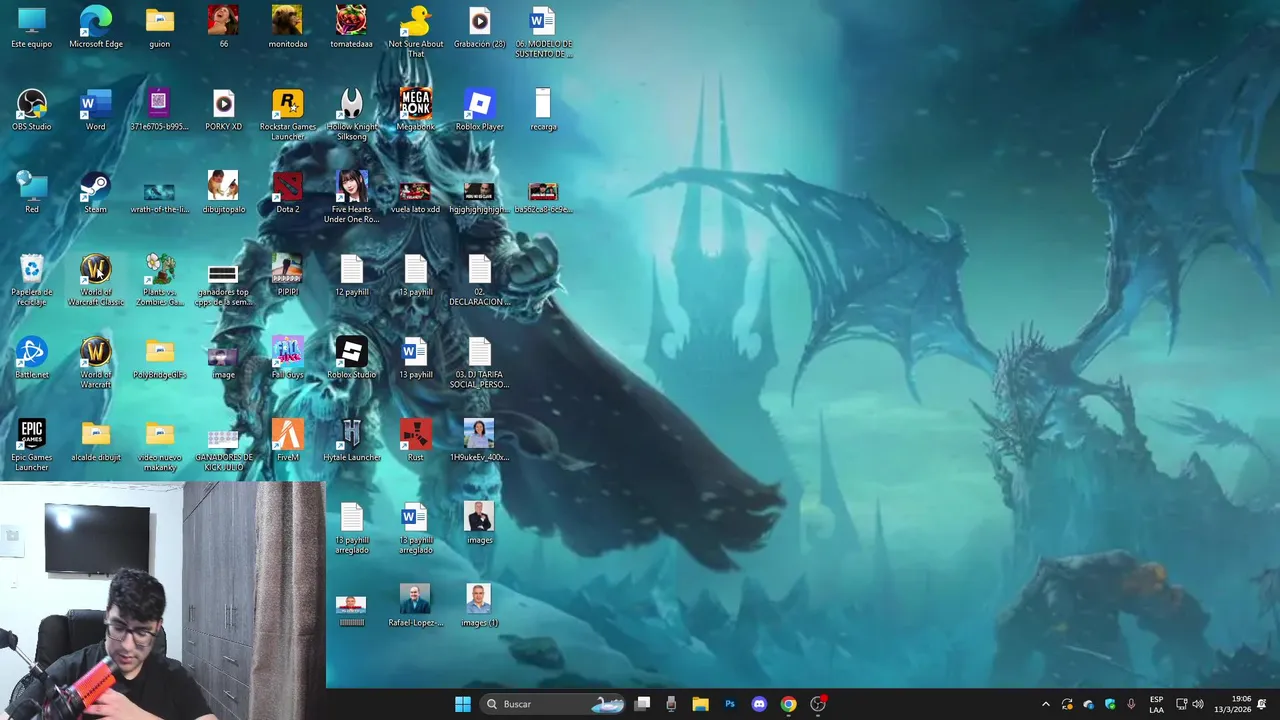Select the alcalde dibujito folder
The image size is (1280, 720).
[x=96, y=441]
